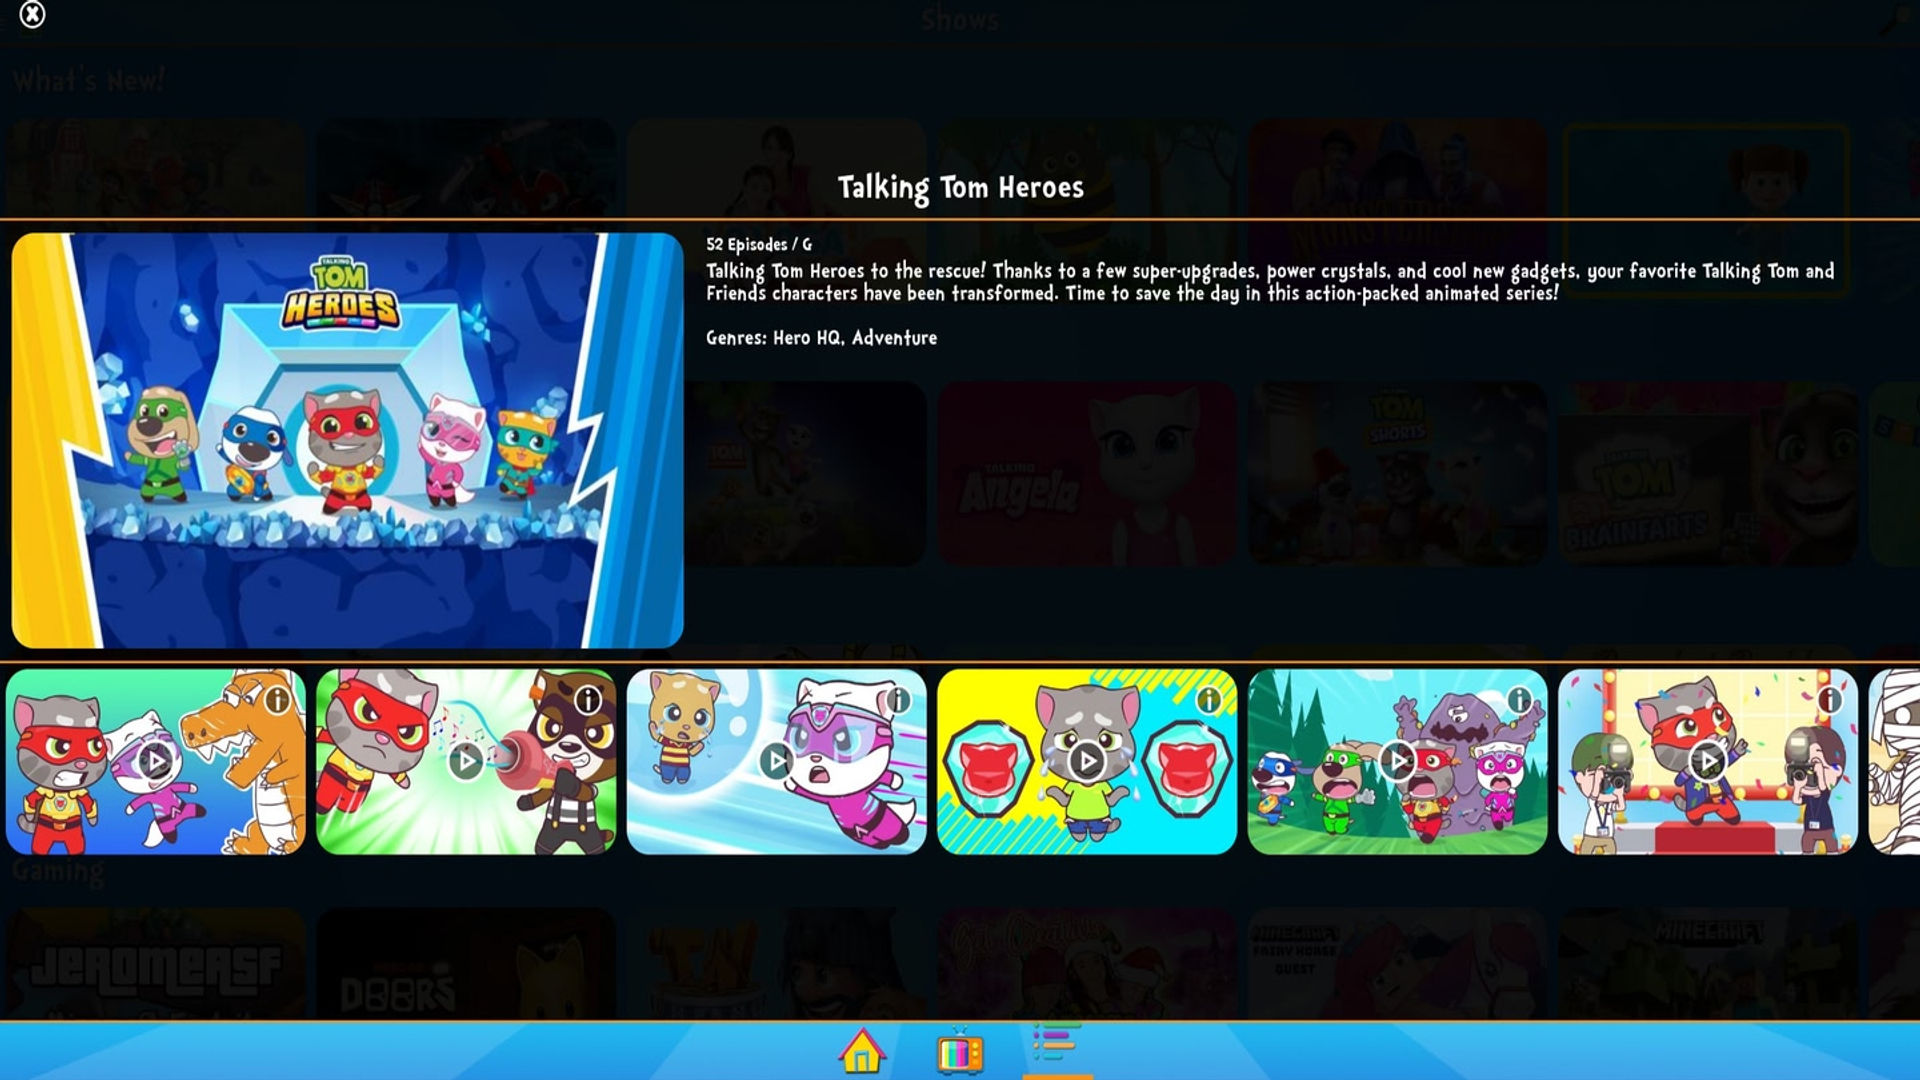The width and height of the screenshot is (1920, 1080).
Task: Click the Tom Heroes series poster
Action: 347,440
